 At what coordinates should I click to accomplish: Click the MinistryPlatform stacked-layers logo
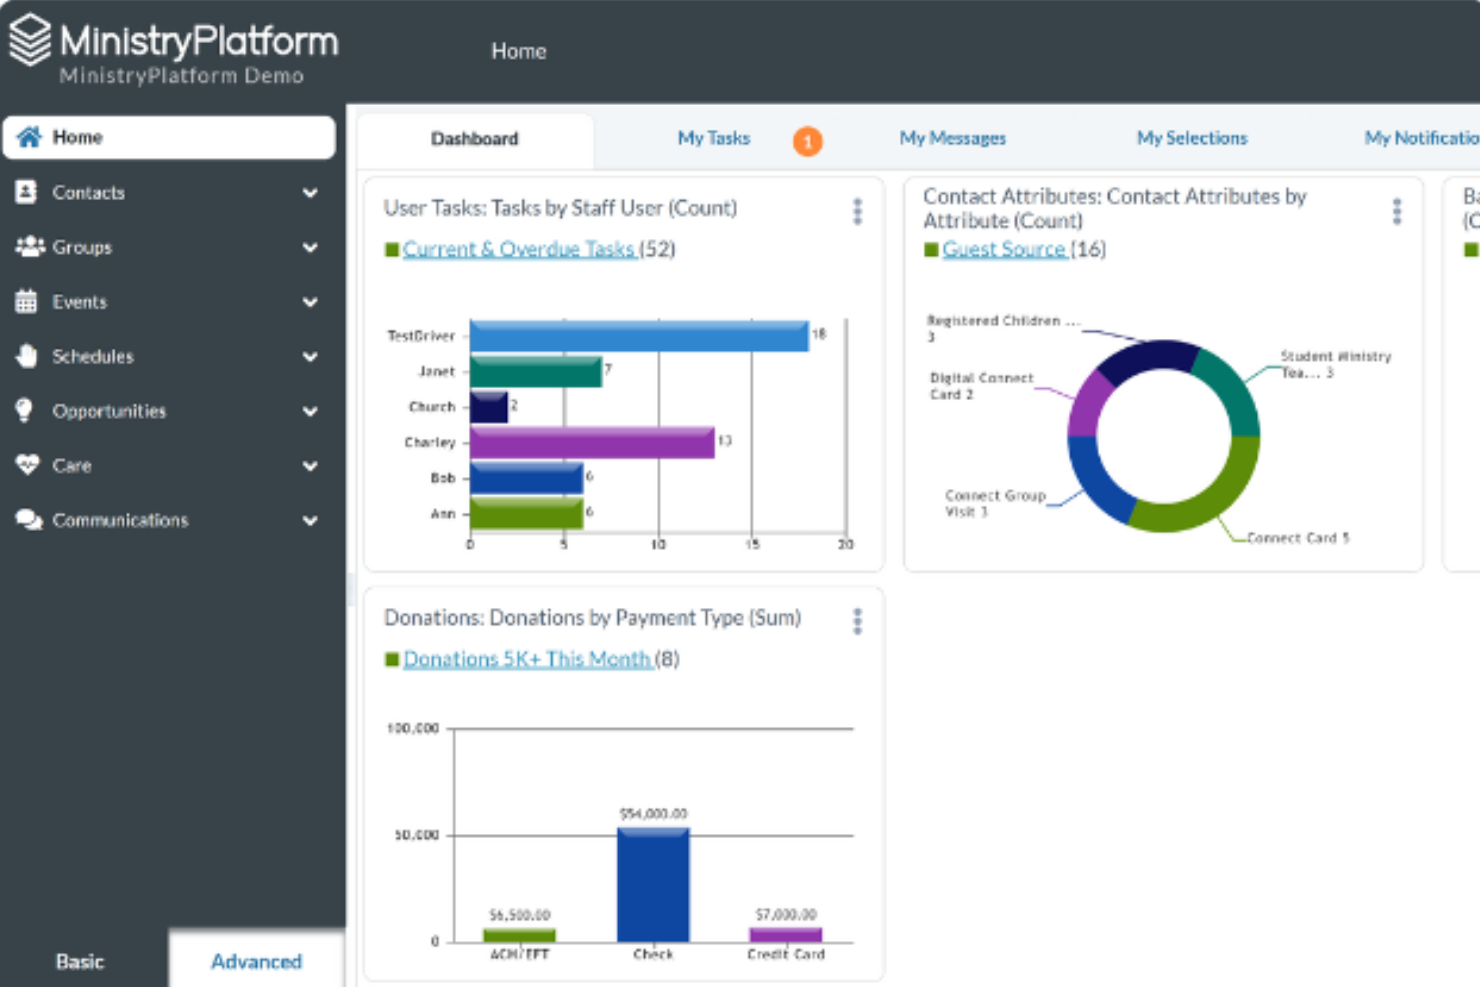click(30, 40)
